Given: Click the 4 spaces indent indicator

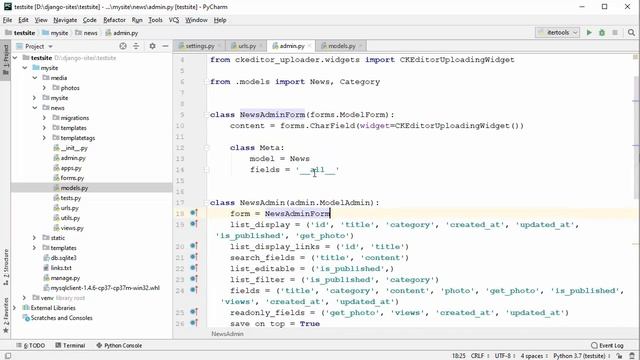Looking at the screenshot, I should coord(533,356).
